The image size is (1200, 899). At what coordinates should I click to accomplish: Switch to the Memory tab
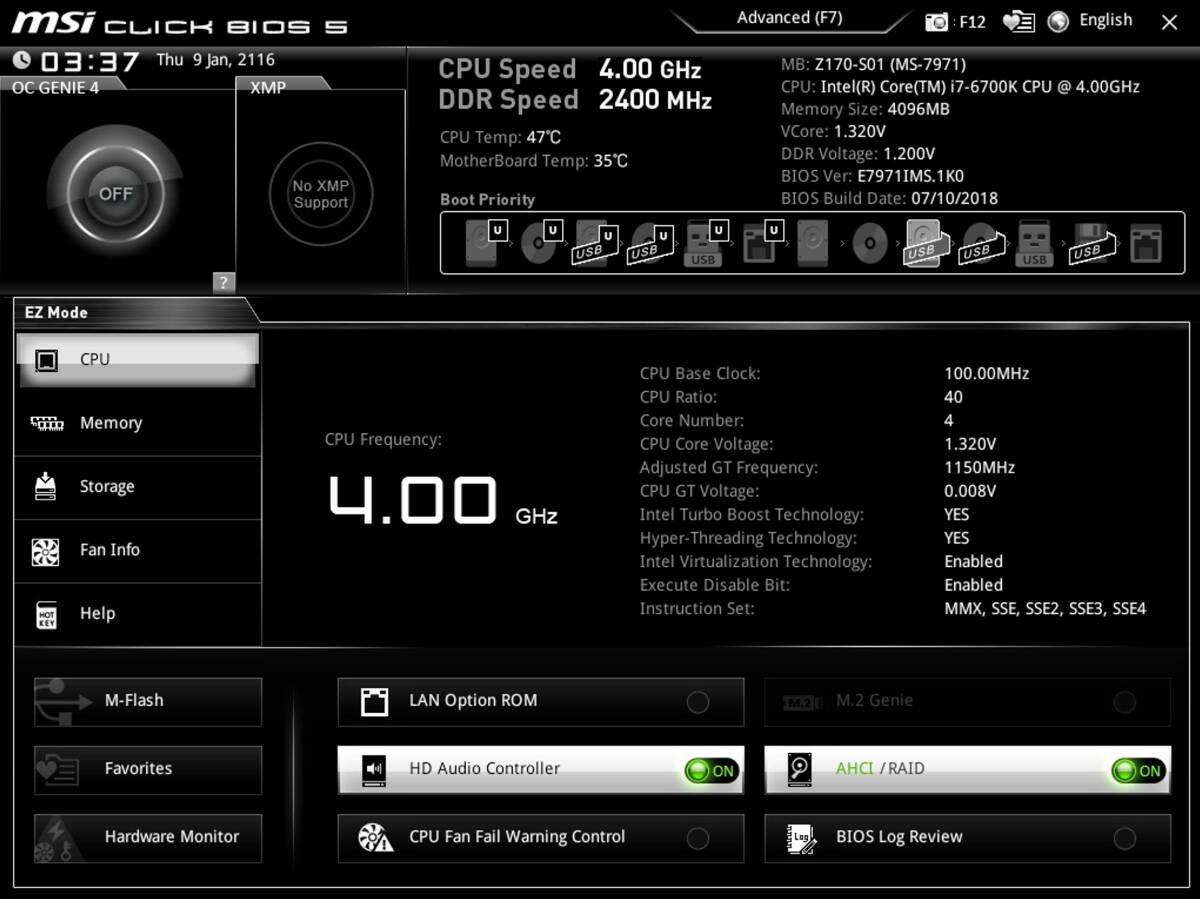point(138,423)
